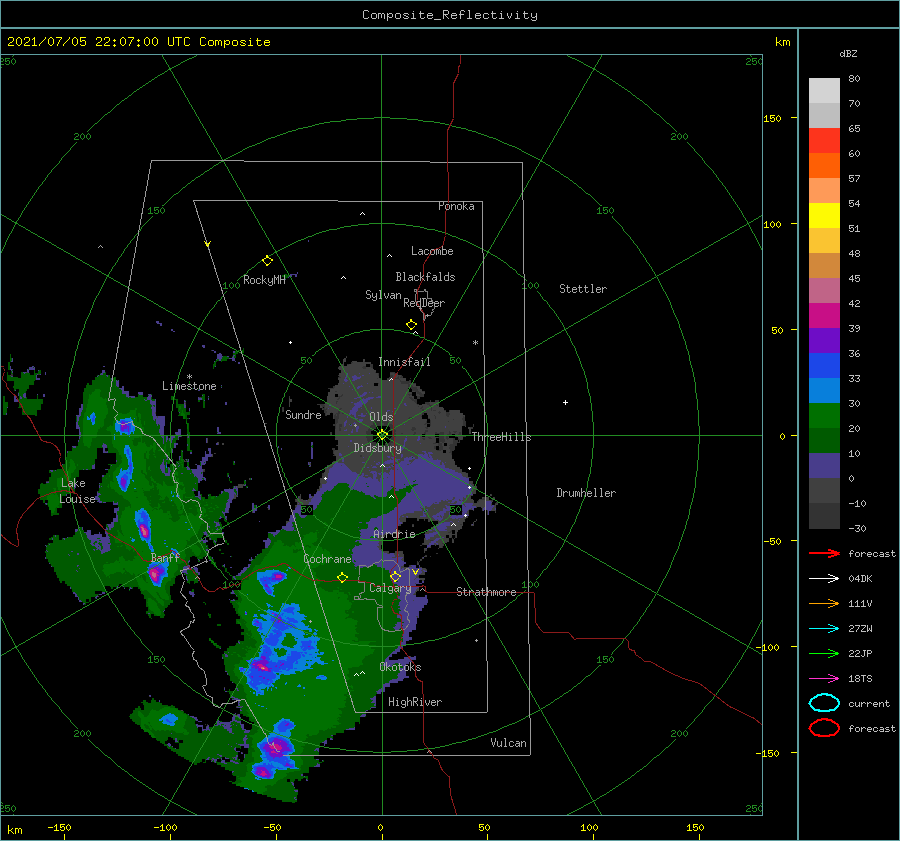
Task: Click the Strathmore label
Action: click(486, 592)
